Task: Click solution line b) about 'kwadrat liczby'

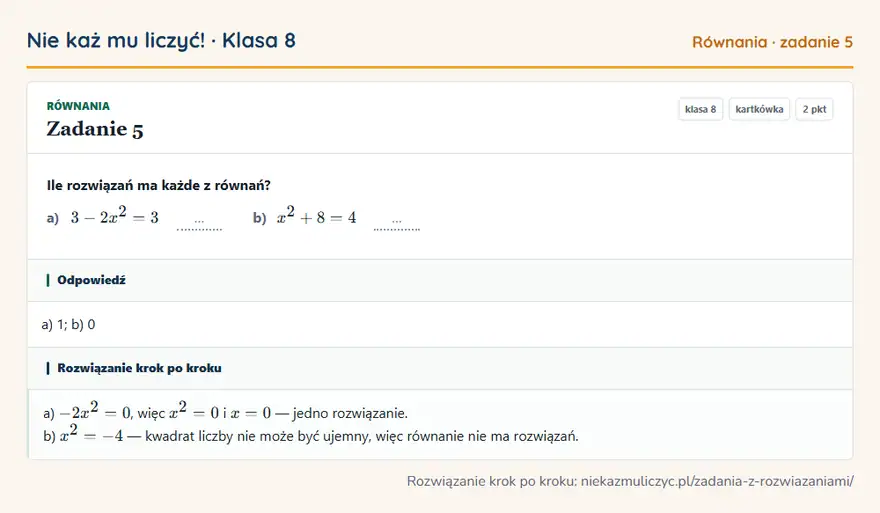Action: point(310,435)
